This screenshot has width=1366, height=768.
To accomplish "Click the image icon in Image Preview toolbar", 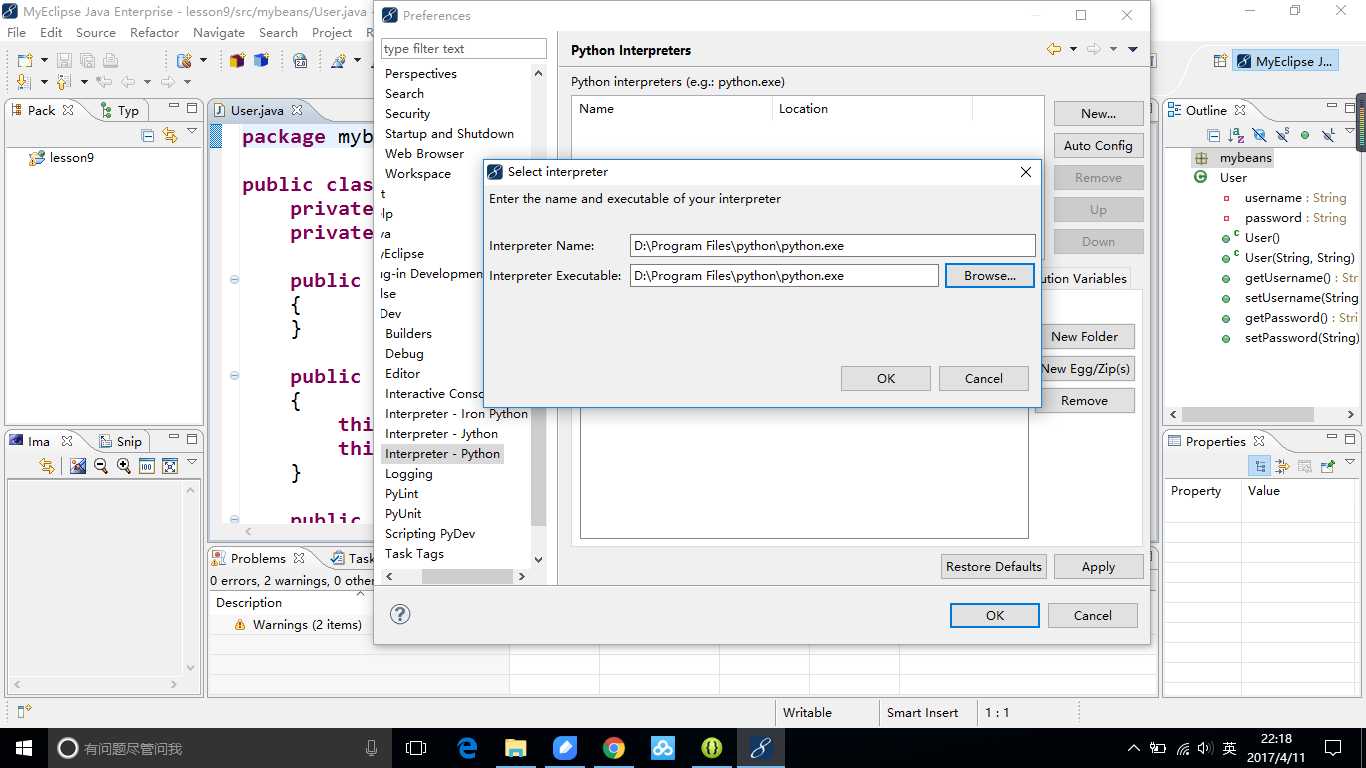I will (78, 466).
